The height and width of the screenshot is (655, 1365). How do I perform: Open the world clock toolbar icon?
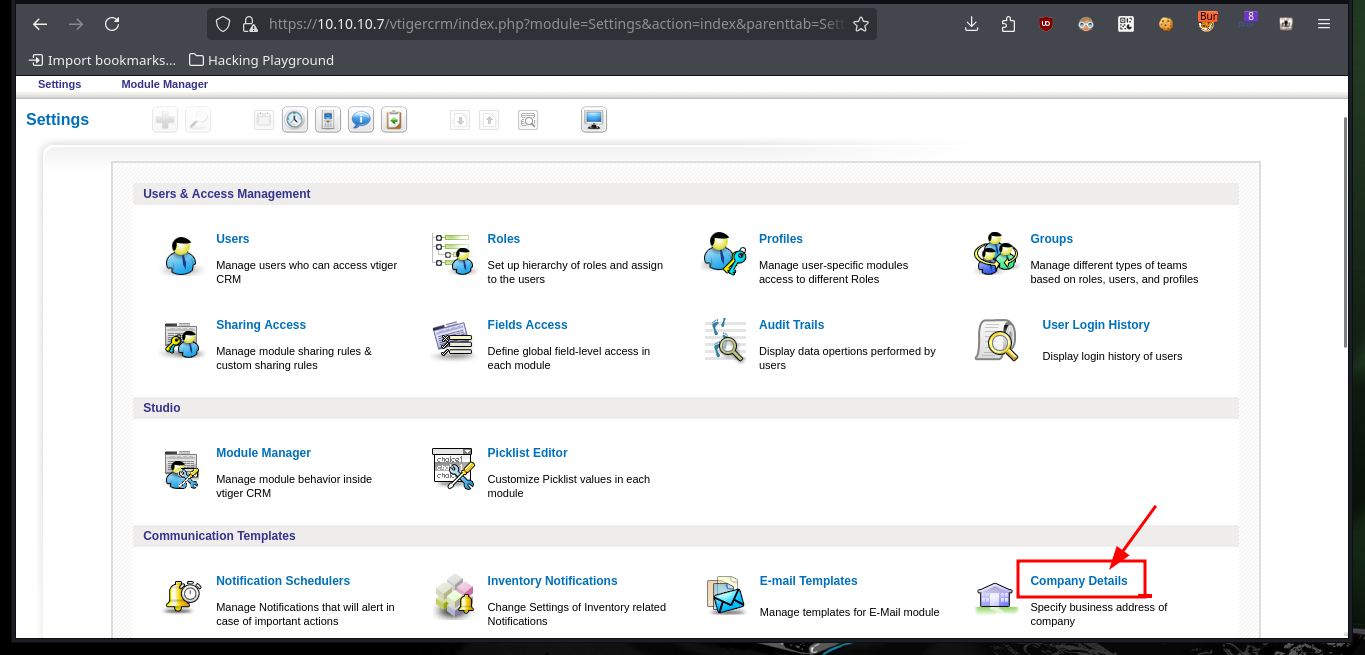coord(295,120)
